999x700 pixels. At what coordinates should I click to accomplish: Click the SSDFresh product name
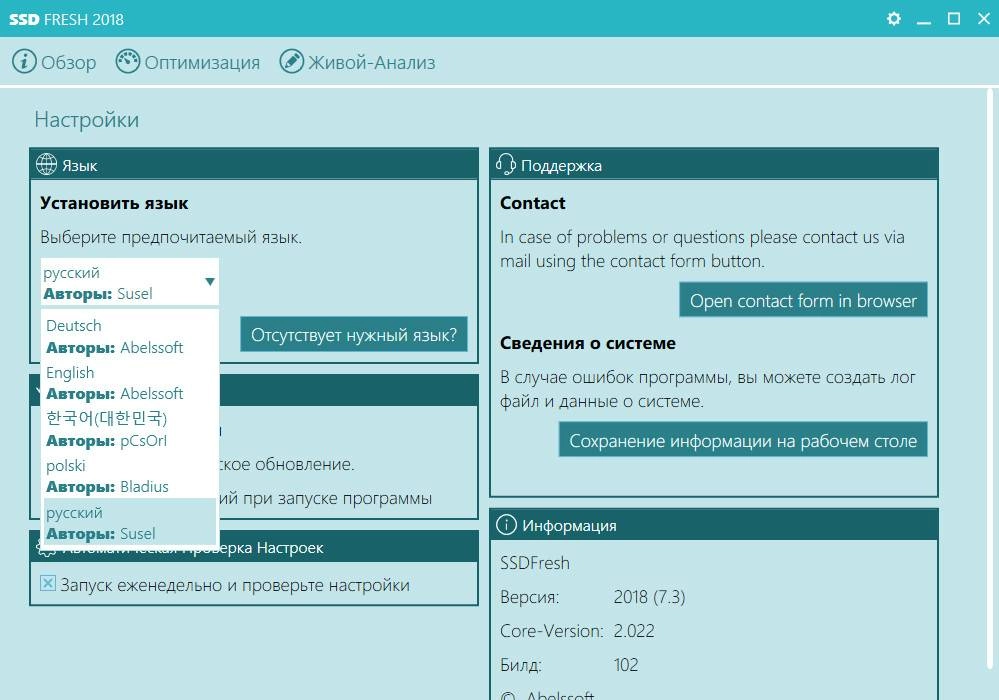click(x=535, y=563)
